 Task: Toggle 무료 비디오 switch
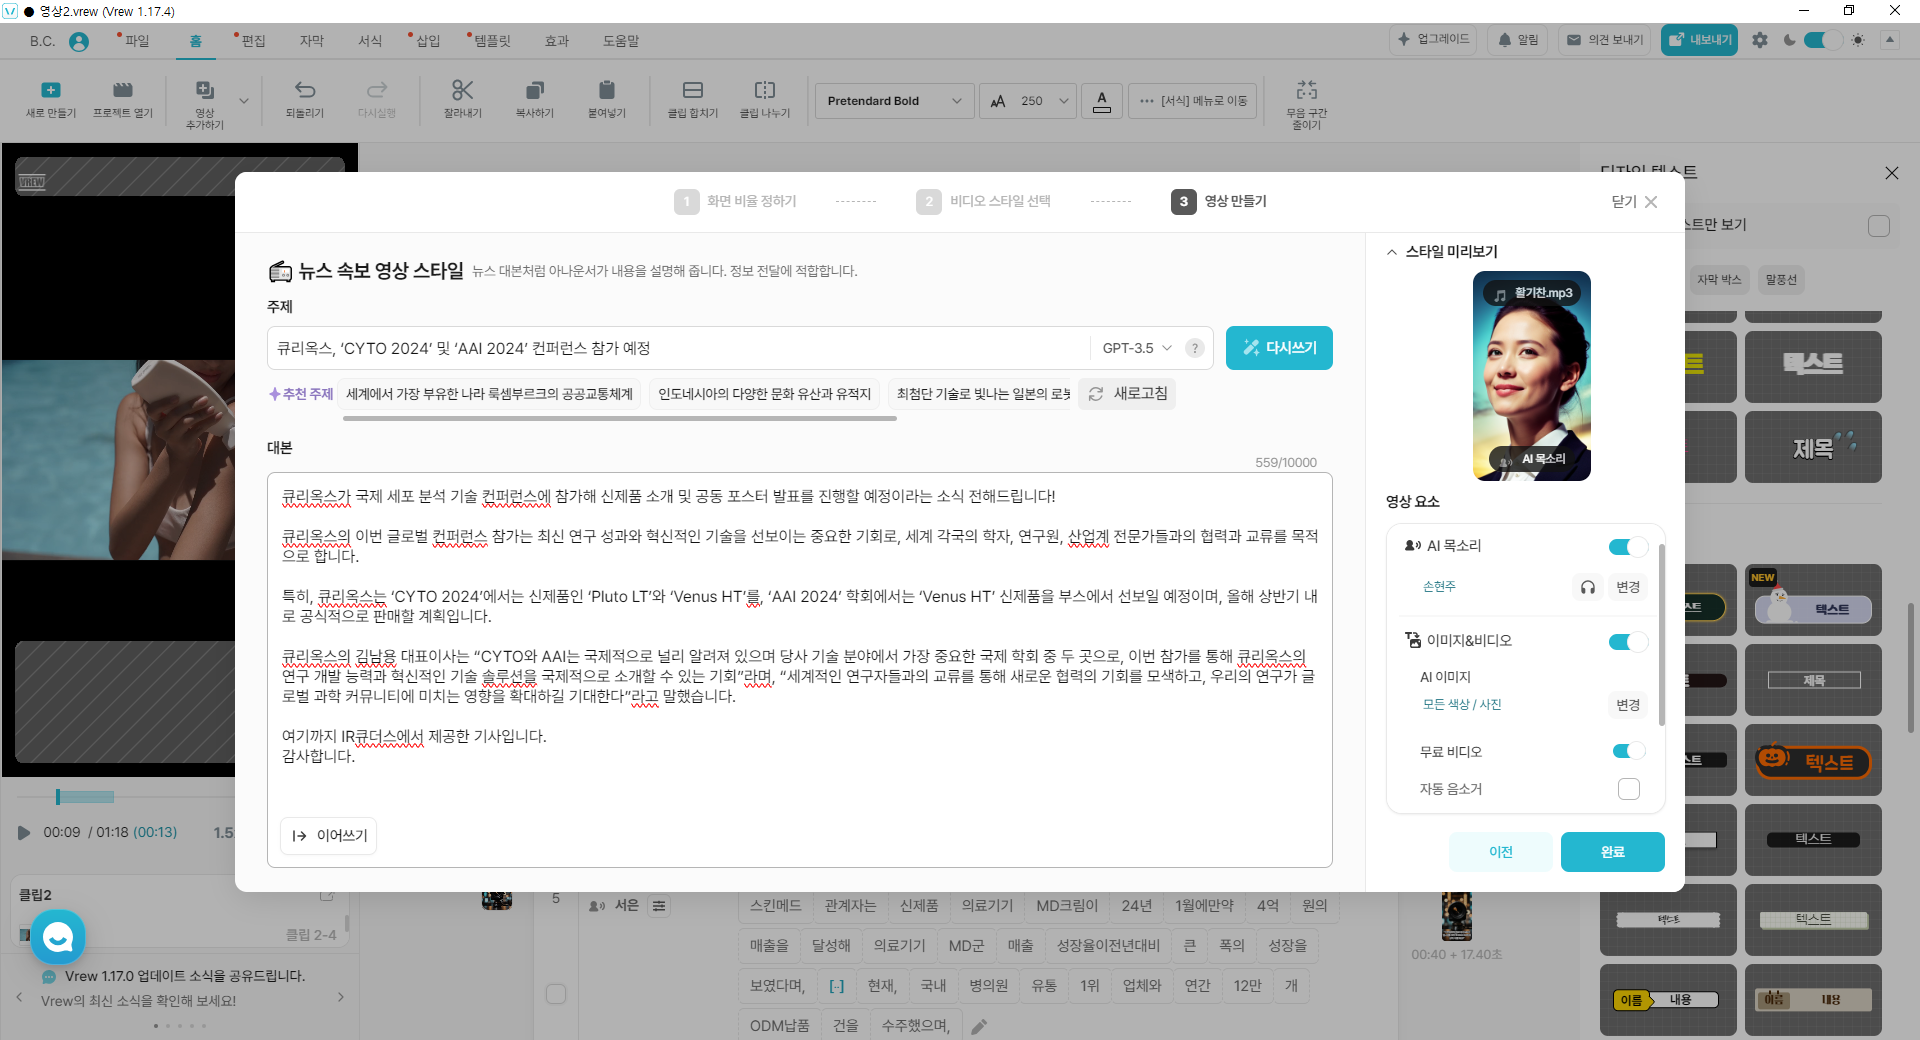click(x=1628, y=751)
